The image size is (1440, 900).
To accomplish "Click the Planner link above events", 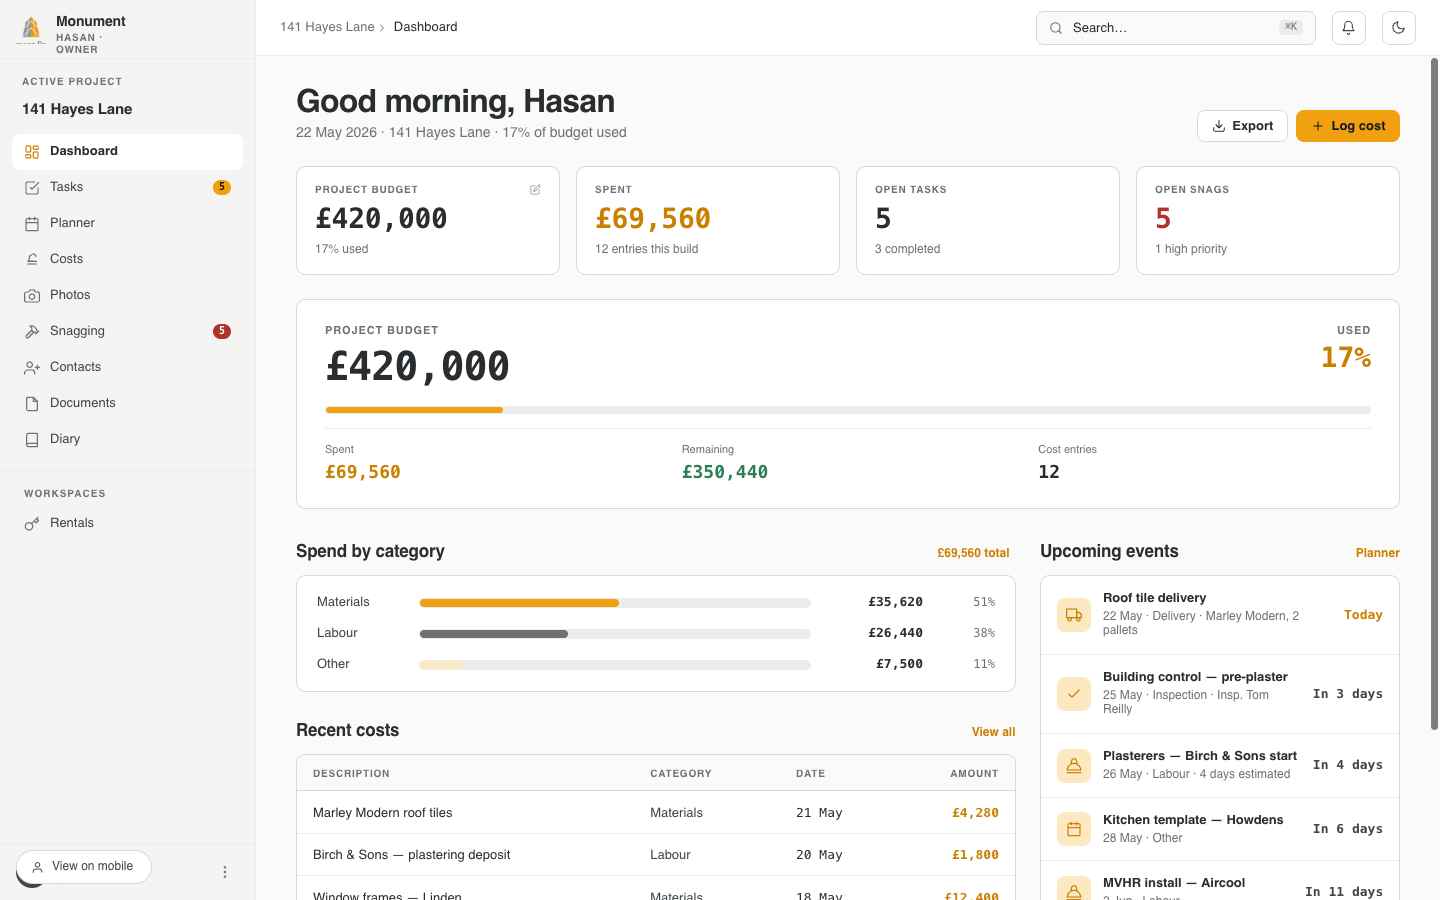I will (x=1377, y=553).
